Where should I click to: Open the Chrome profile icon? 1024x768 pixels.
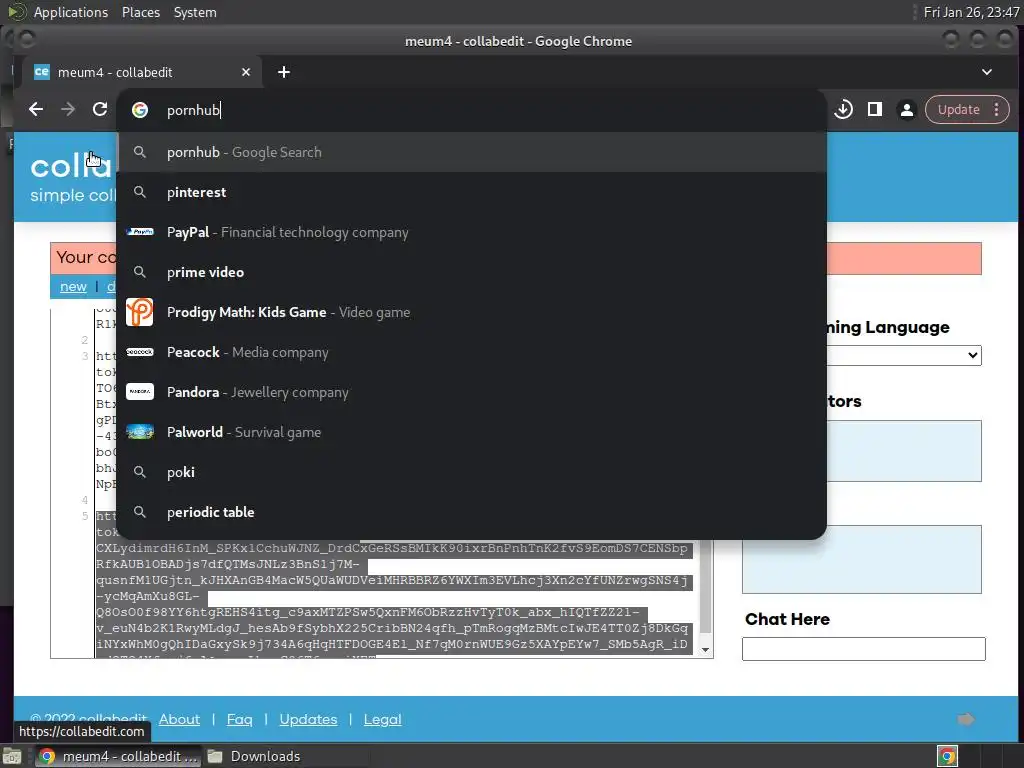[x=906, y=110]
